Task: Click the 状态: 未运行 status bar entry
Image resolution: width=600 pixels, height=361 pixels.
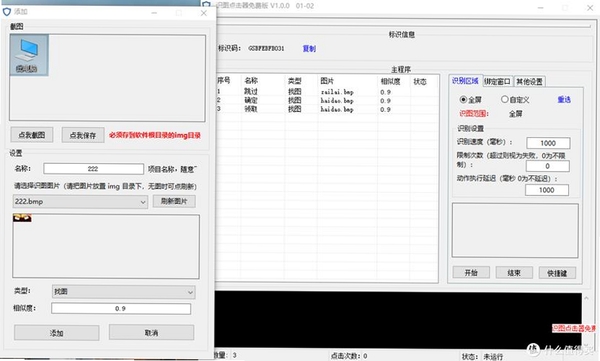Action: tap(483, 356)
